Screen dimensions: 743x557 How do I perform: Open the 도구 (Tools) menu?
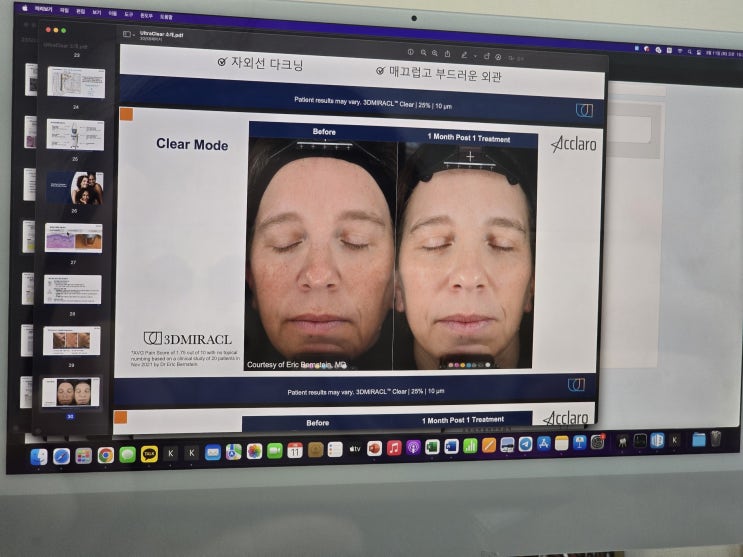(128, 14)
